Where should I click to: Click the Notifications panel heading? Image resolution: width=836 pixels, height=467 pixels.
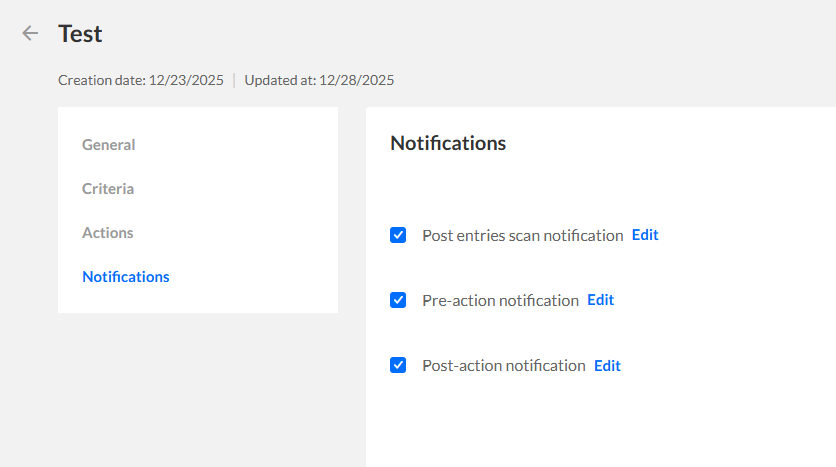(x=448, y=143)
